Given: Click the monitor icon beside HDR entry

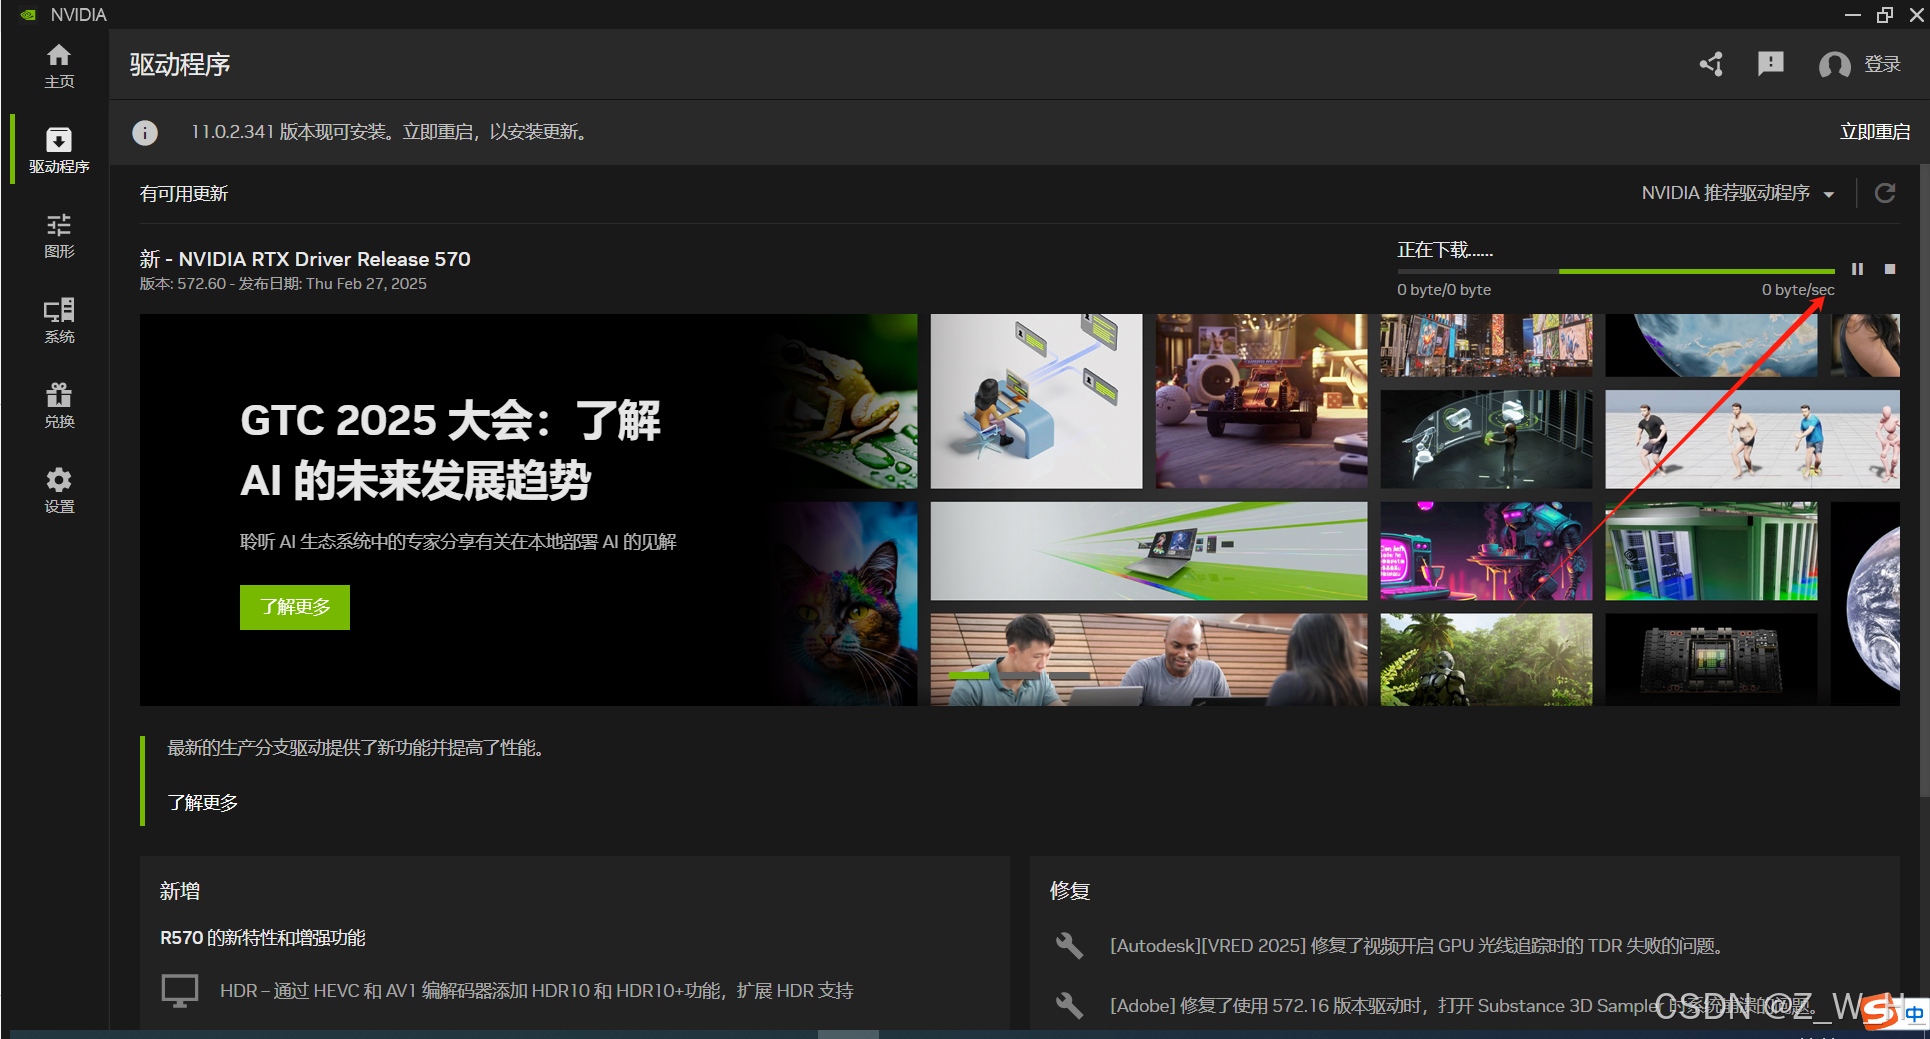Looking at the screenshot, I should click(x=180, y=991).
